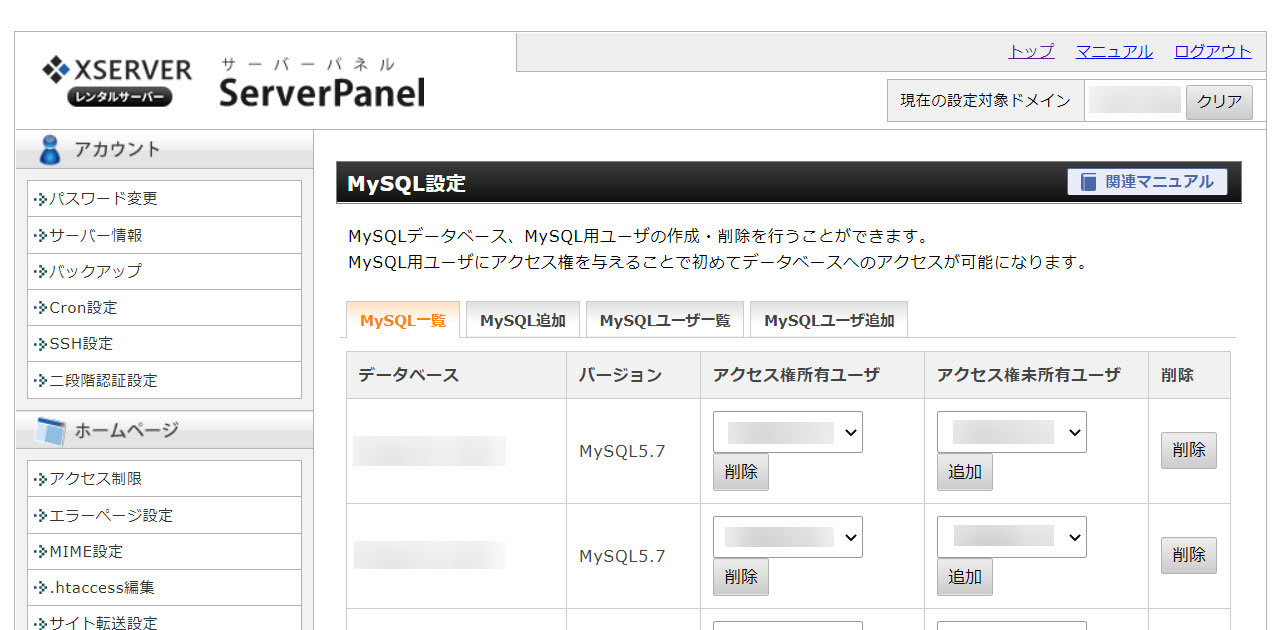Viewport: 1280px width, 630px height.
Task: Open first row アクセス権未所有ユーザ dropdown
Action: click(x=1012, y=432)
